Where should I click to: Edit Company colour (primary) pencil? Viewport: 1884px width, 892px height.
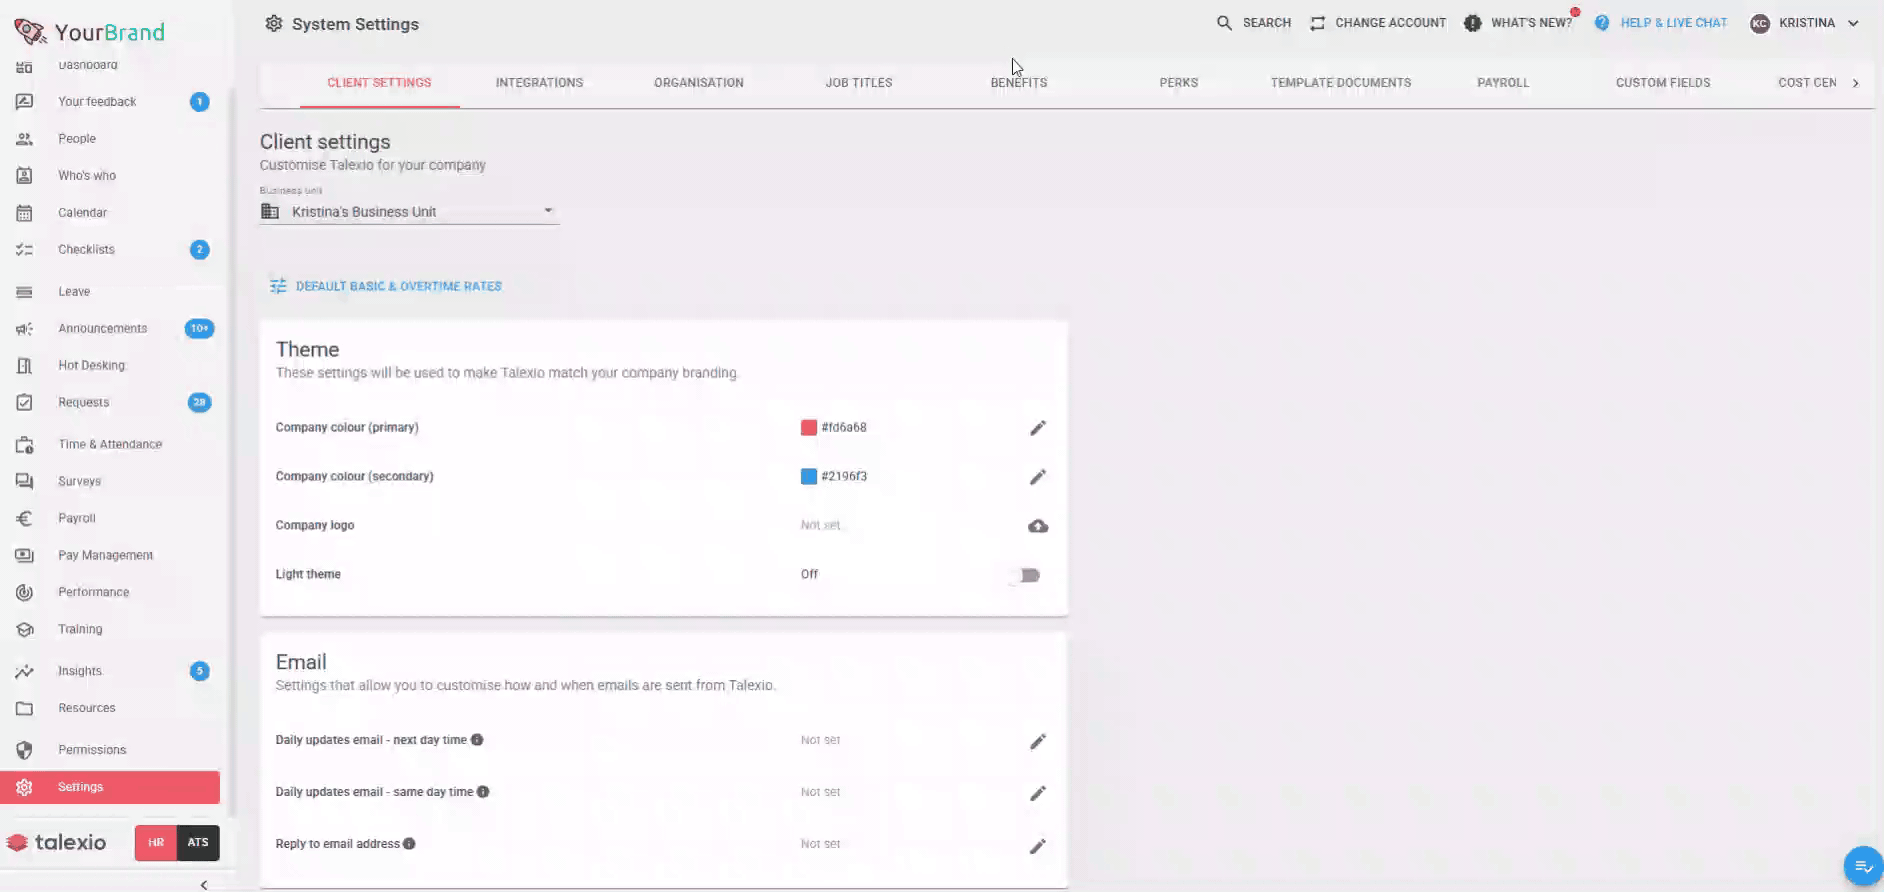coord(1038,428)
